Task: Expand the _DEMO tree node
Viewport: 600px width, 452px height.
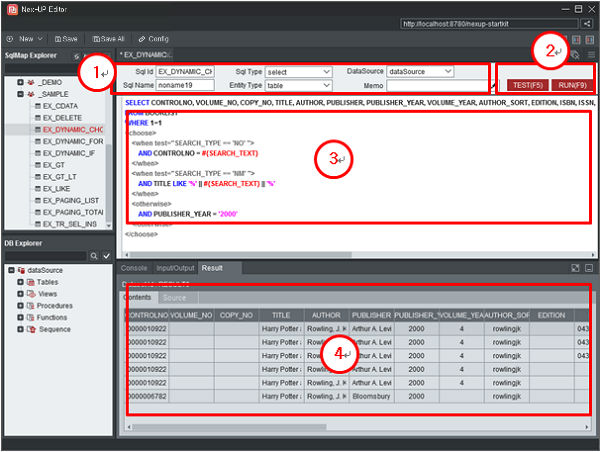Action: 20,82
